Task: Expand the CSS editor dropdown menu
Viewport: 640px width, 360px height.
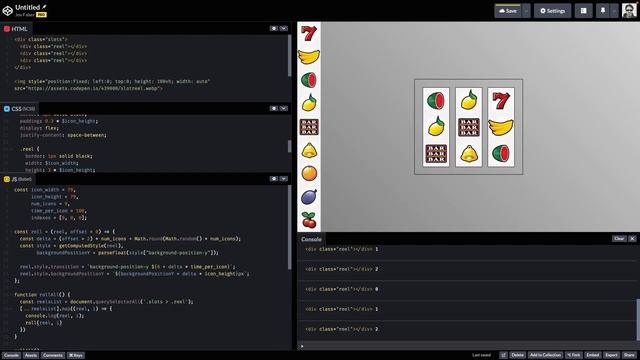Action: (284, 108)
